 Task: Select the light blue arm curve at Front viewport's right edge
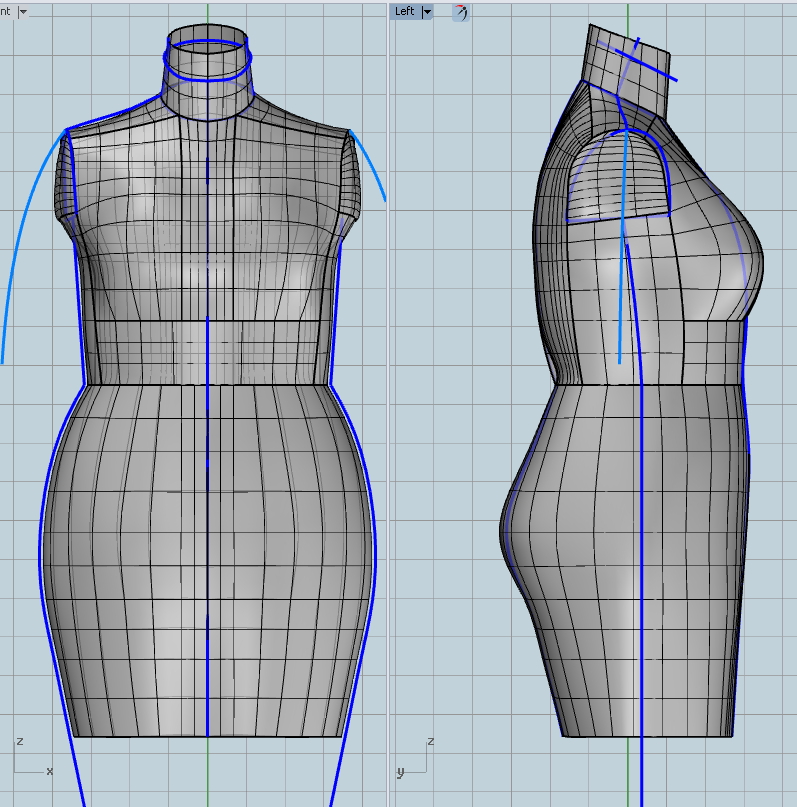coord(371,165)
